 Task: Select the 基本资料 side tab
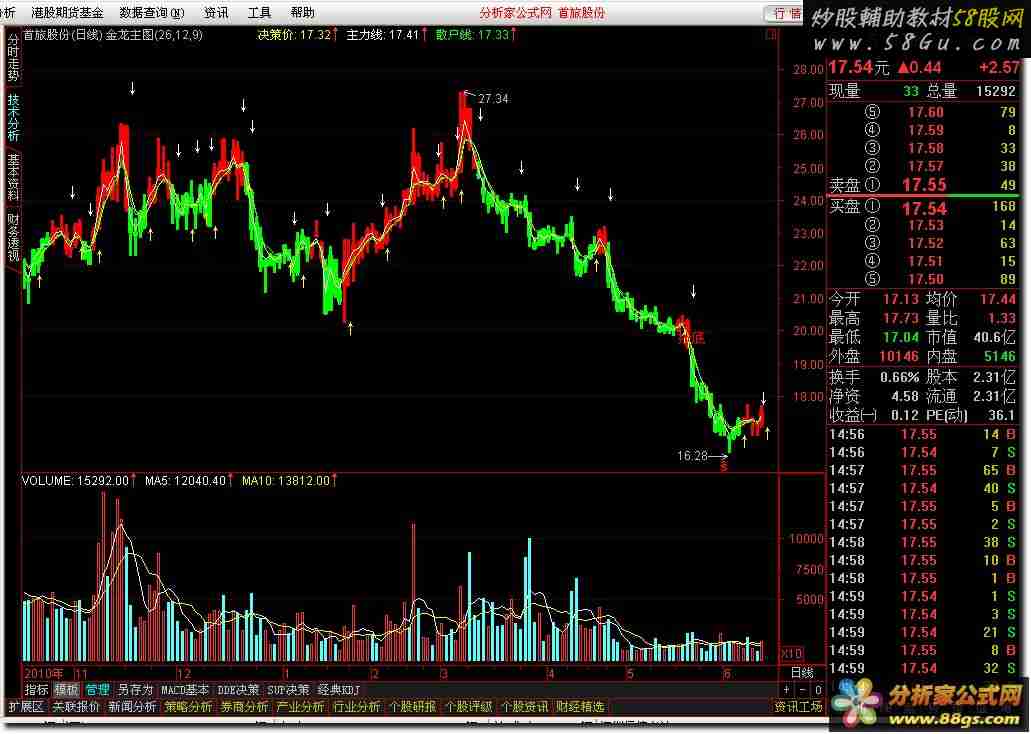coord(13,177)
